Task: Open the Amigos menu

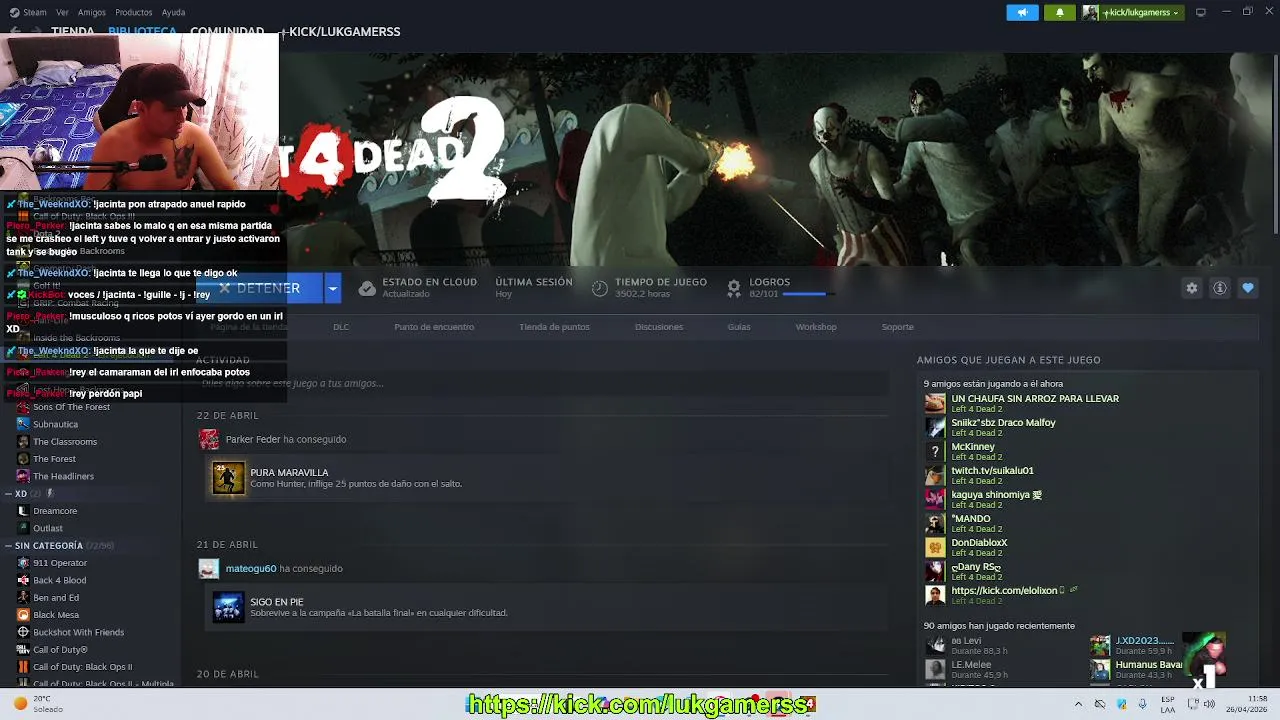Action: [92, 12]
